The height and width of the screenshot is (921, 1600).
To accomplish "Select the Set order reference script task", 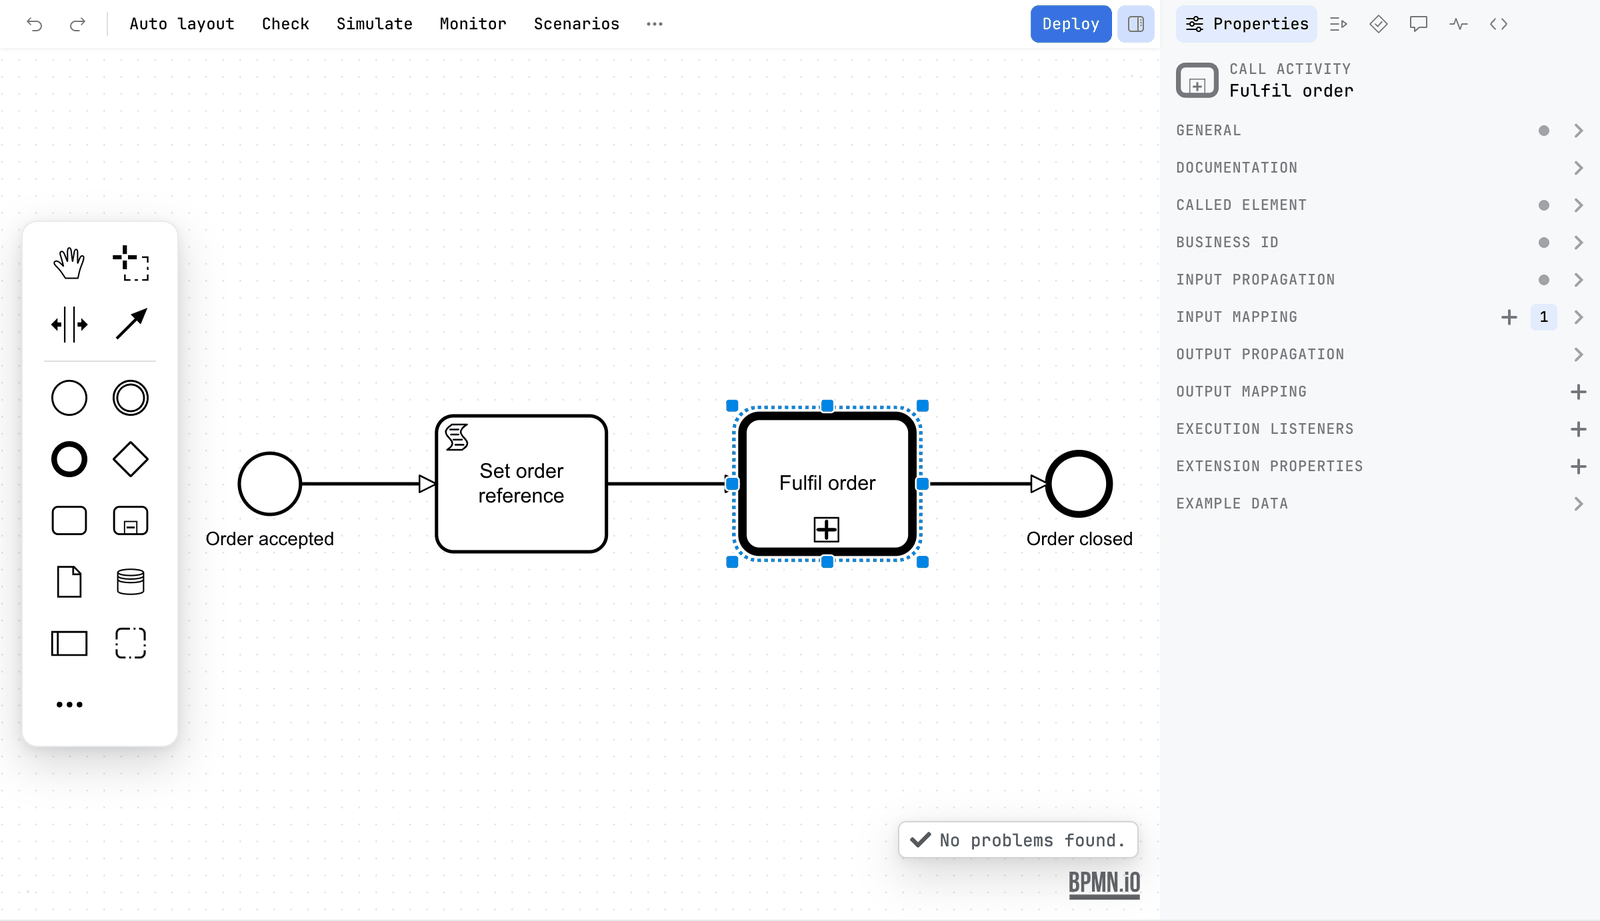I will [521, 484].
